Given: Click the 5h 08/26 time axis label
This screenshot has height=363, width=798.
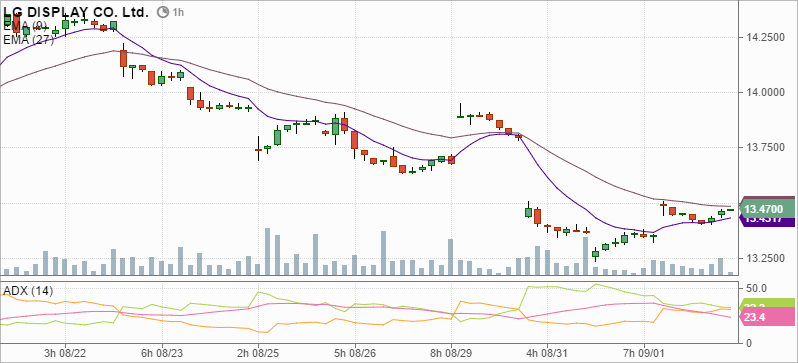Looking at the screenshot, I should pyautogui.click(x=355, y=352).
